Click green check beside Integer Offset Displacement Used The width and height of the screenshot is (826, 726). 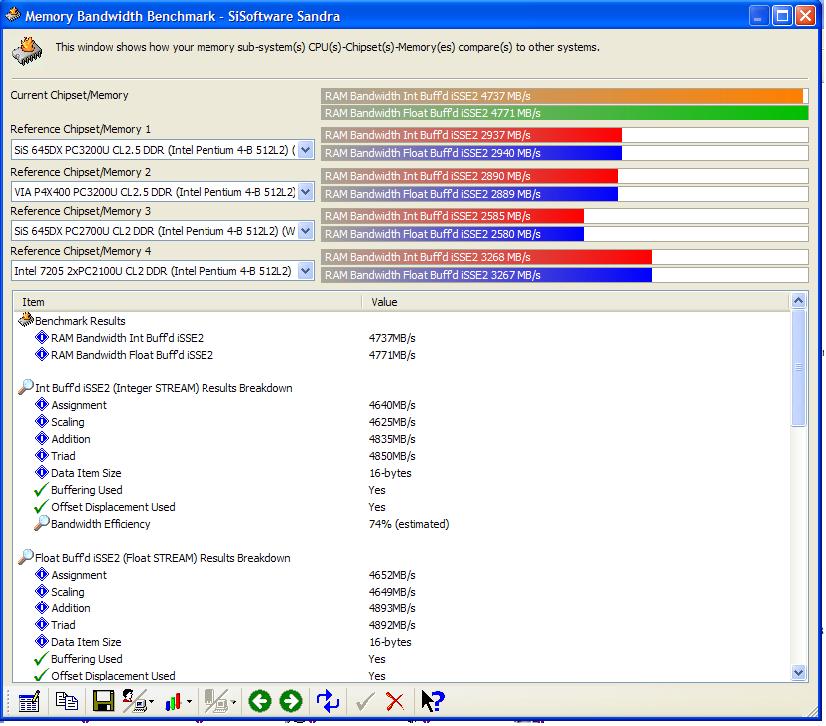coord(41,507)
